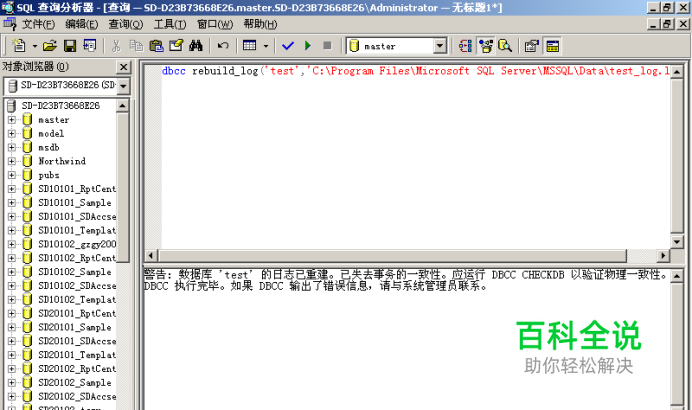Click the SD20101_RptCent database icon
692x410 pixels.
pos(27,313)
